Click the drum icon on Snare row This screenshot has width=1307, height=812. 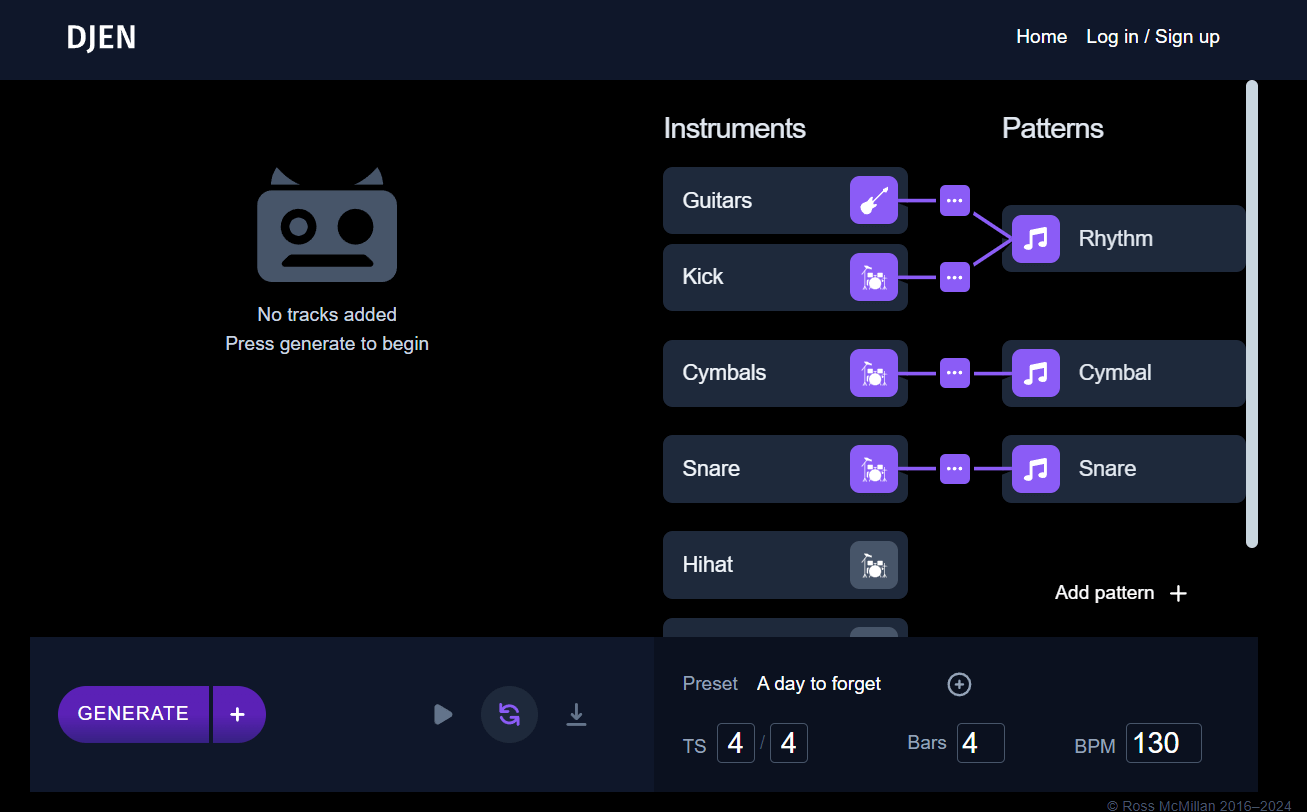tap(873, 469)
